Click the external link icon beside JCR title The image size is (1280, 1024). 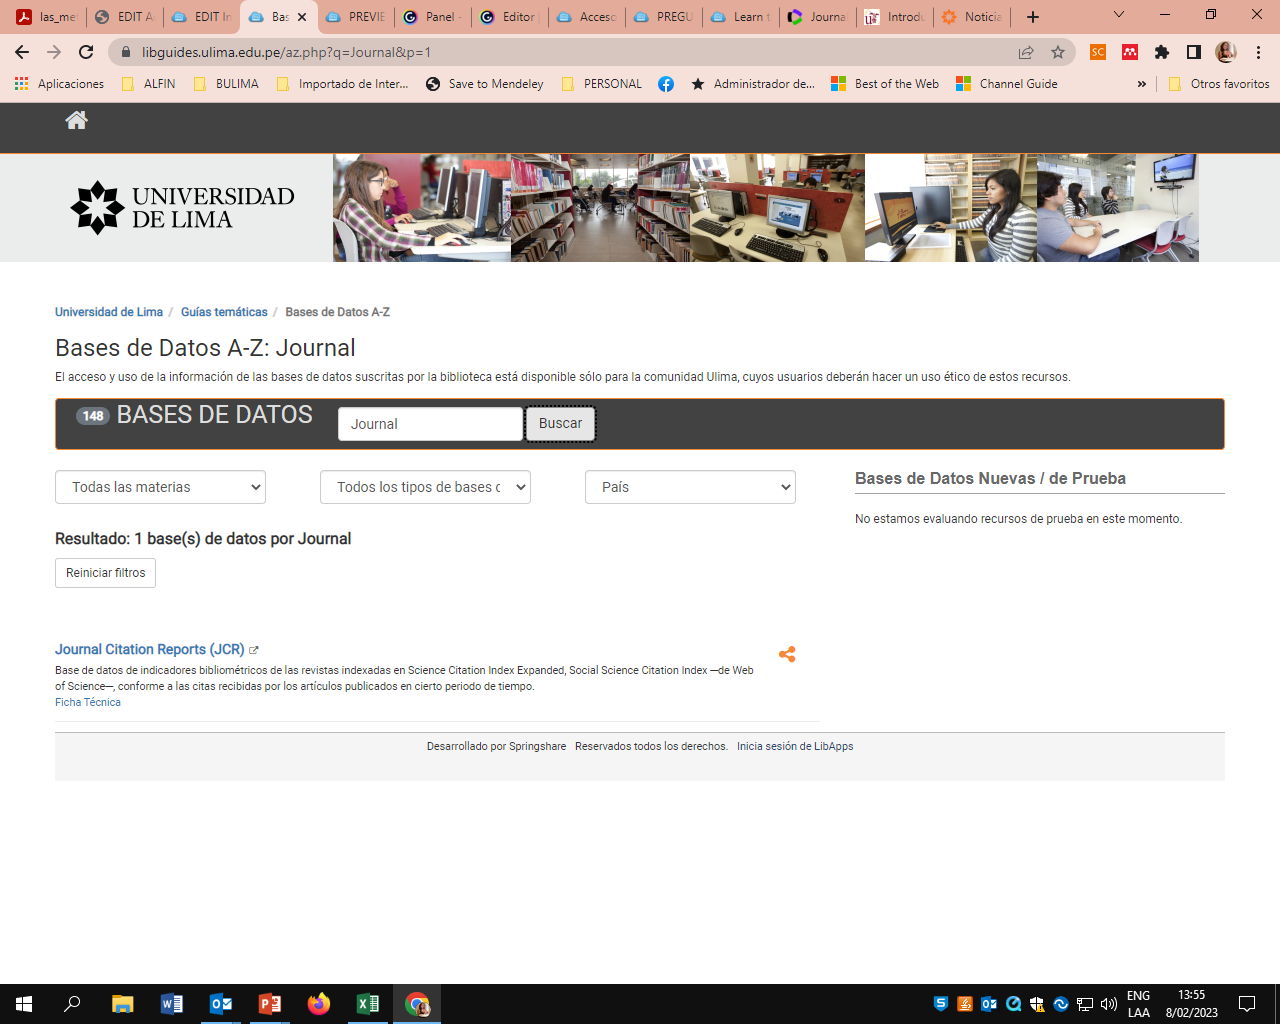point(255,648)
